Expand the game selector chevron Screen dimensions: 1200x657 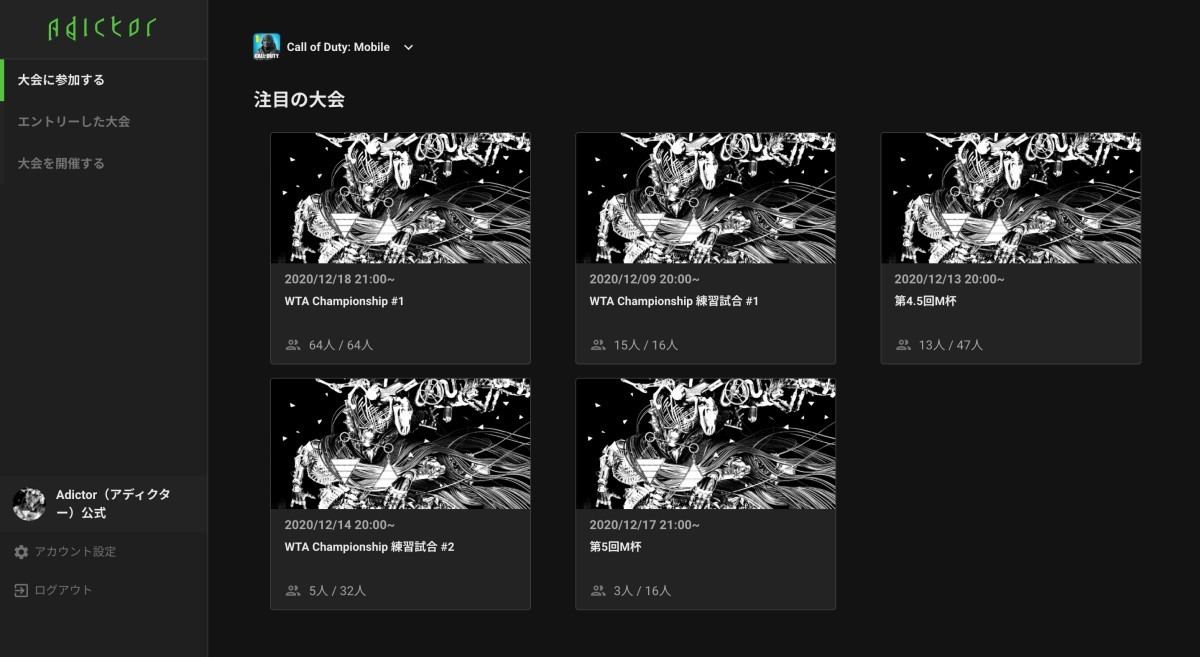pyautogui.click(x=408, y=47)
